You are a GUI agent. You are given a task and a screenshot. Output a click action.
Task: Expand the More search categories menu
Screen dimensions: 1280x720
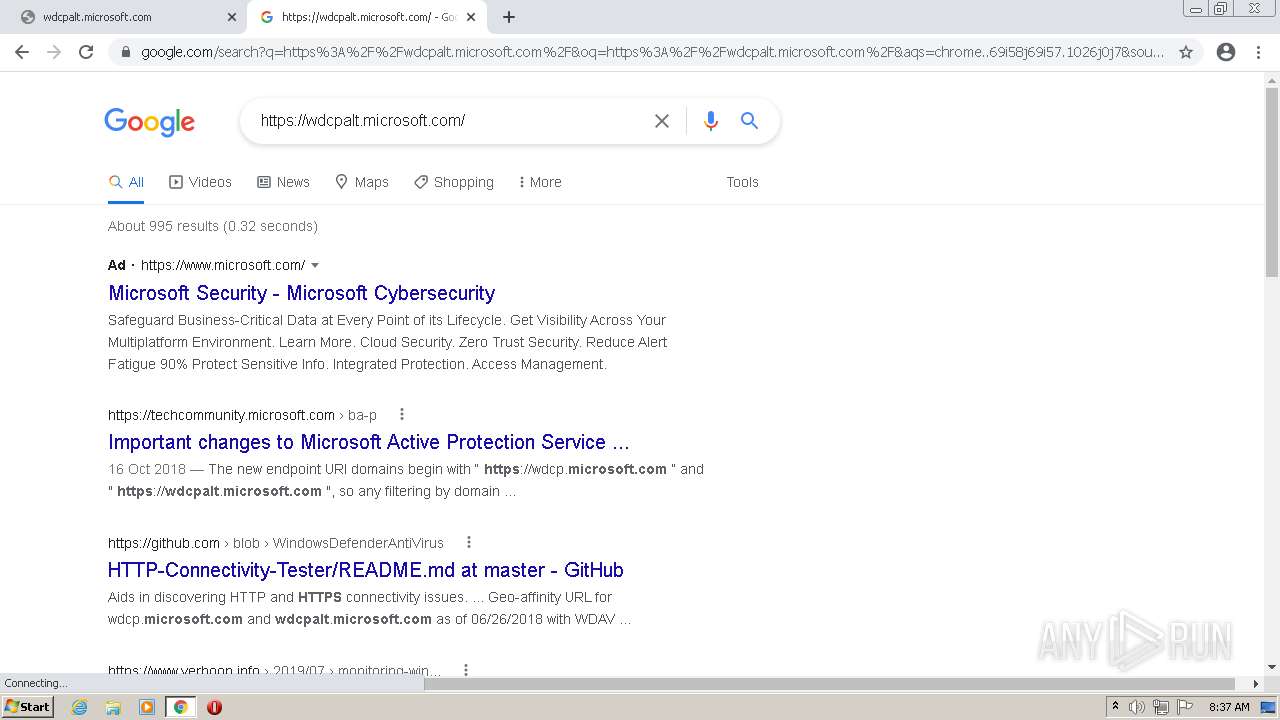pos(540,182)
